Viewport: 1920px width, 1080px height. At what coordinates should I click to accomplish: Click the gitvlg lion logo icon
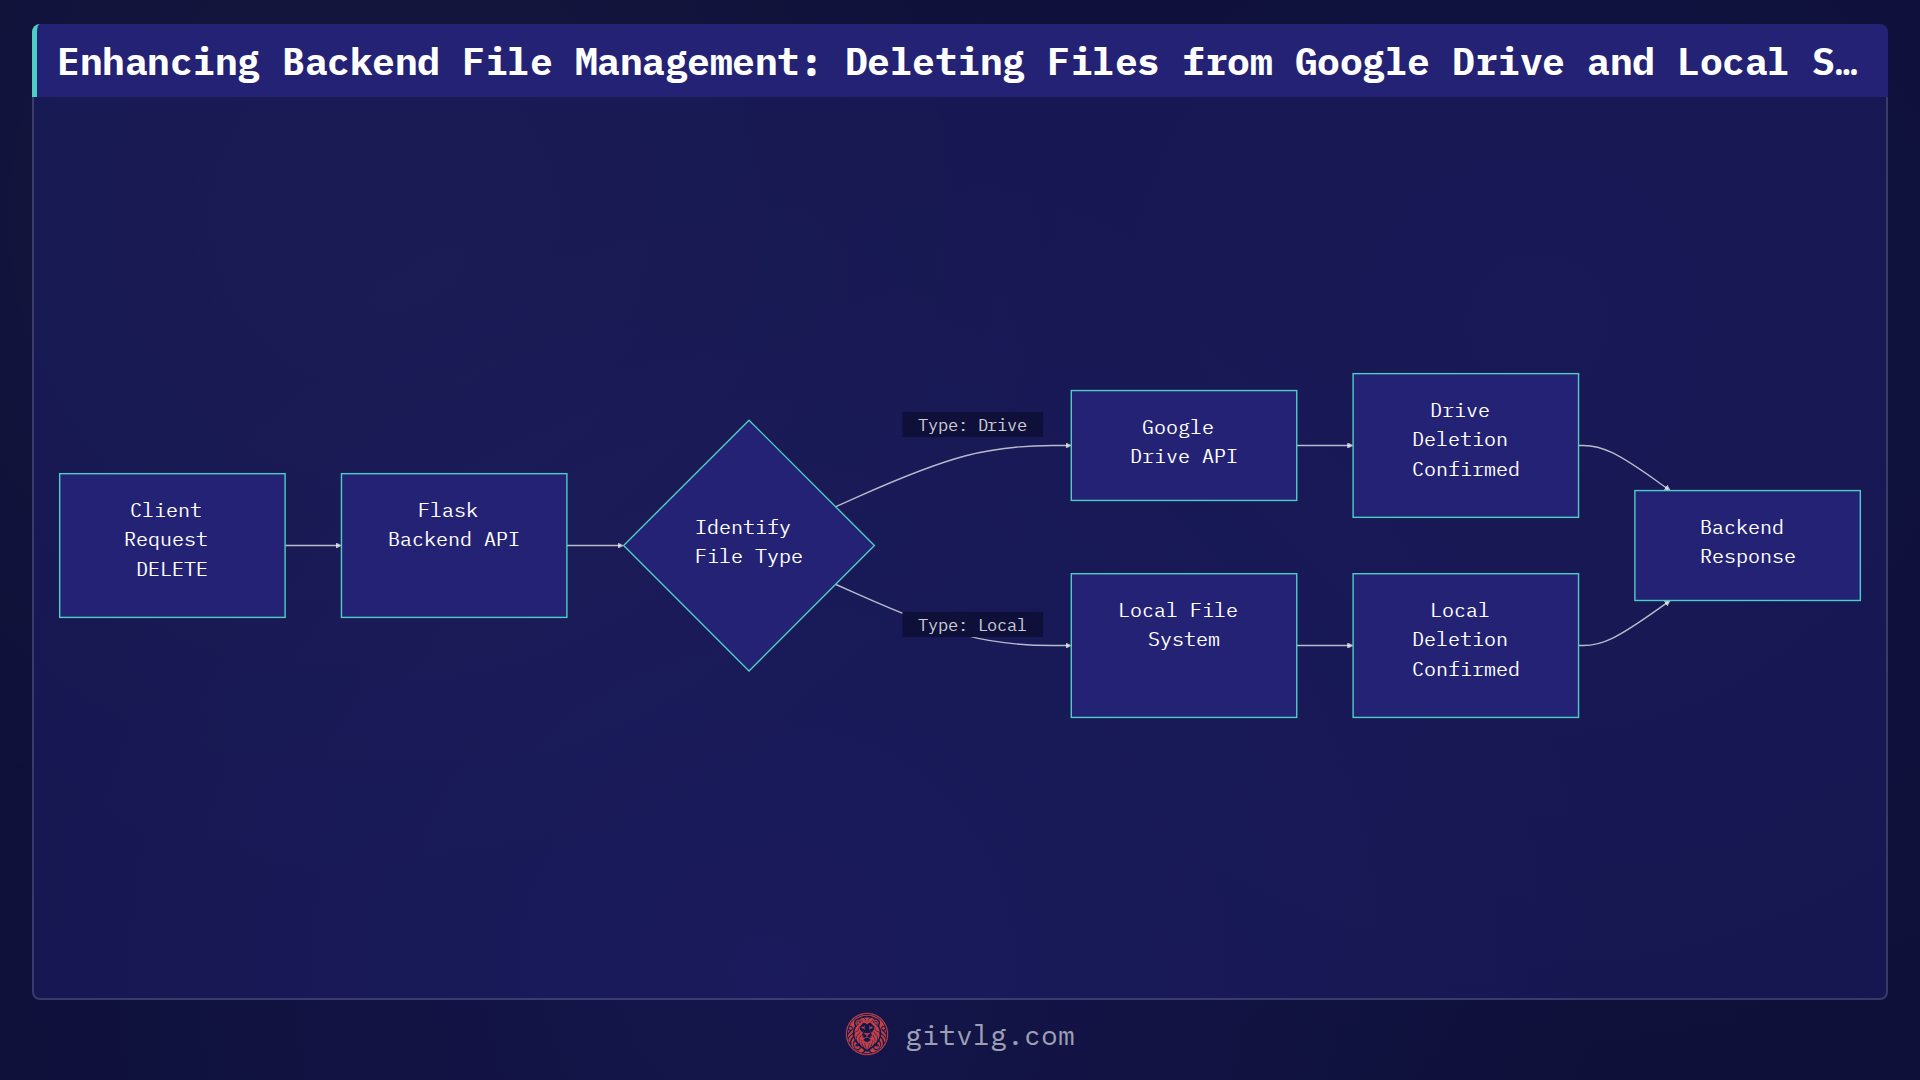coord(867,1035)
